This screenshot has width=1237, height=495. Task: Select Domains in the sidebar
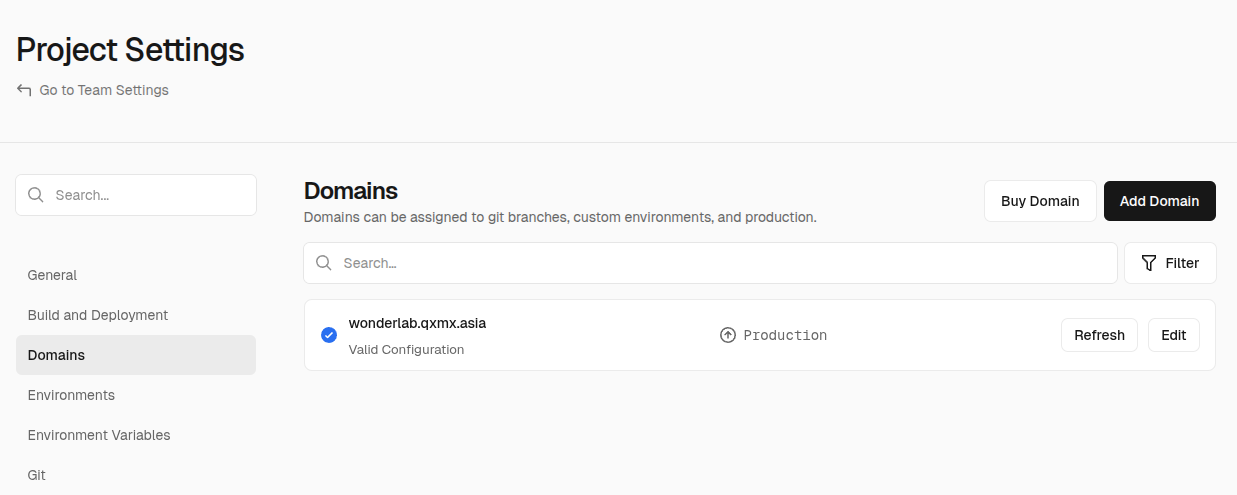(136, 355)
